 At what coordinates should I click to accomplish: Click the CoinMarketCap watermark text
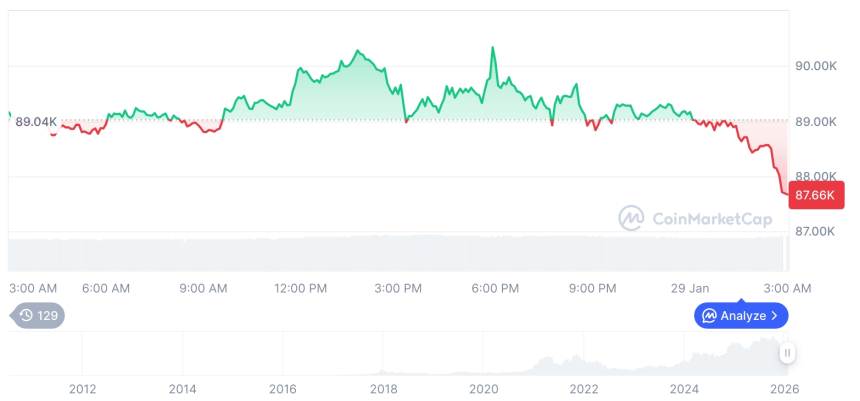[709, 218]
